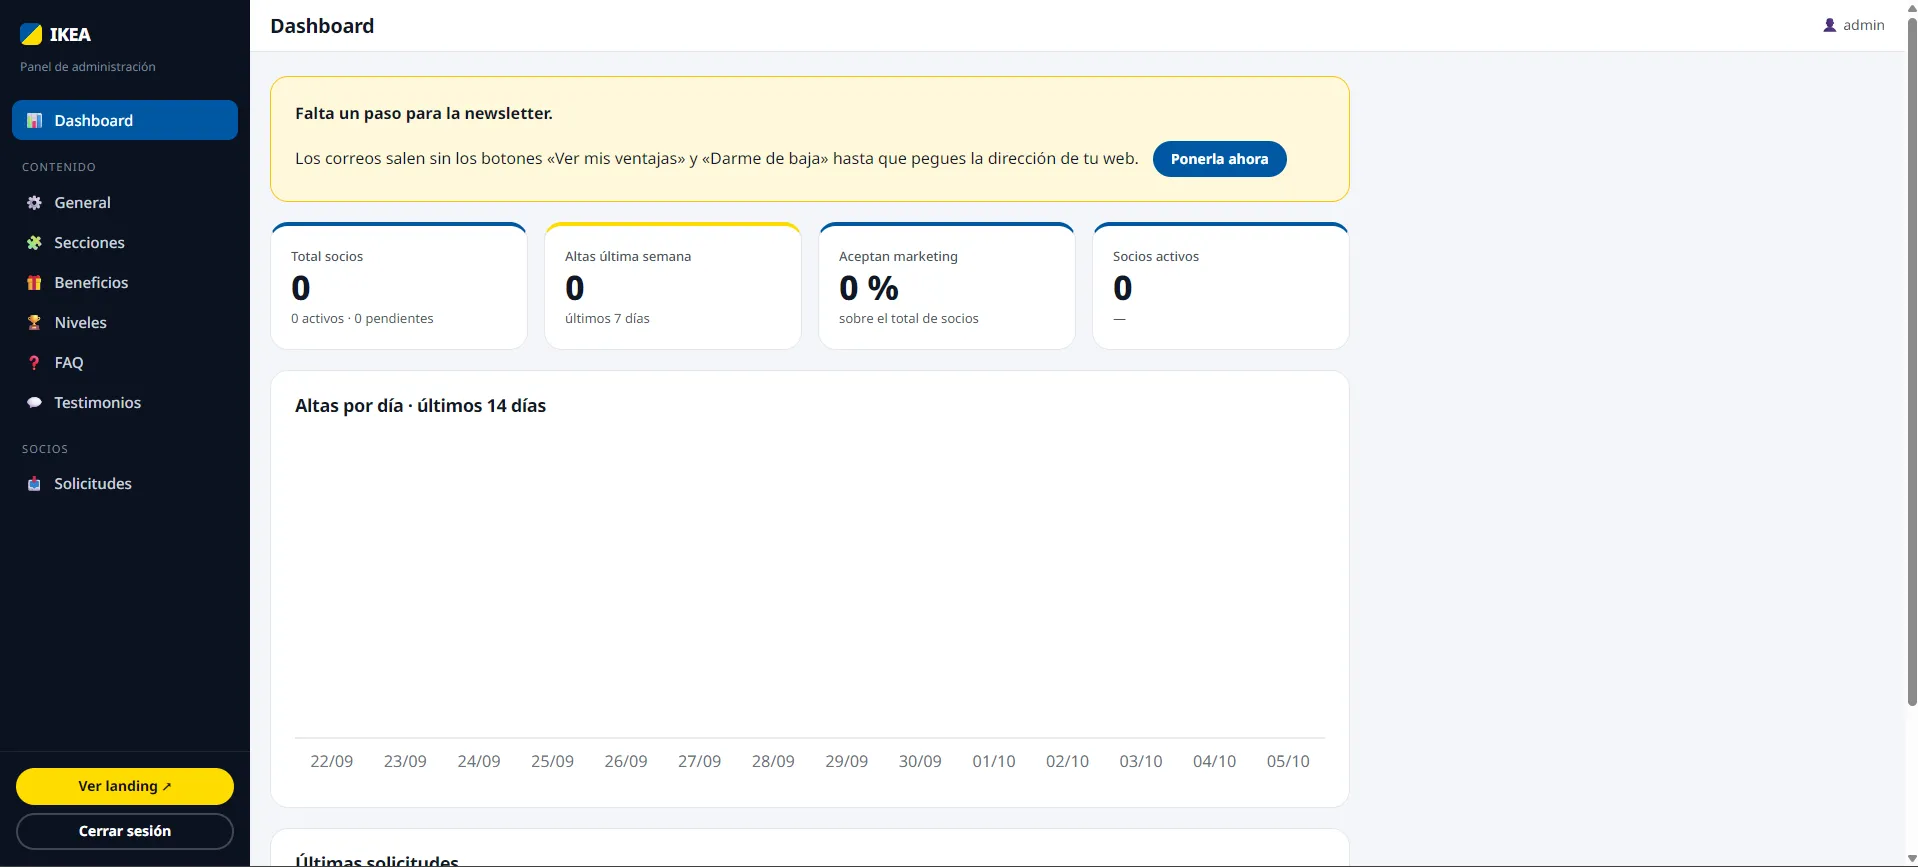Click the General gear icon
The height and width of the screenshot is (867, 1918).
[34, 203]
